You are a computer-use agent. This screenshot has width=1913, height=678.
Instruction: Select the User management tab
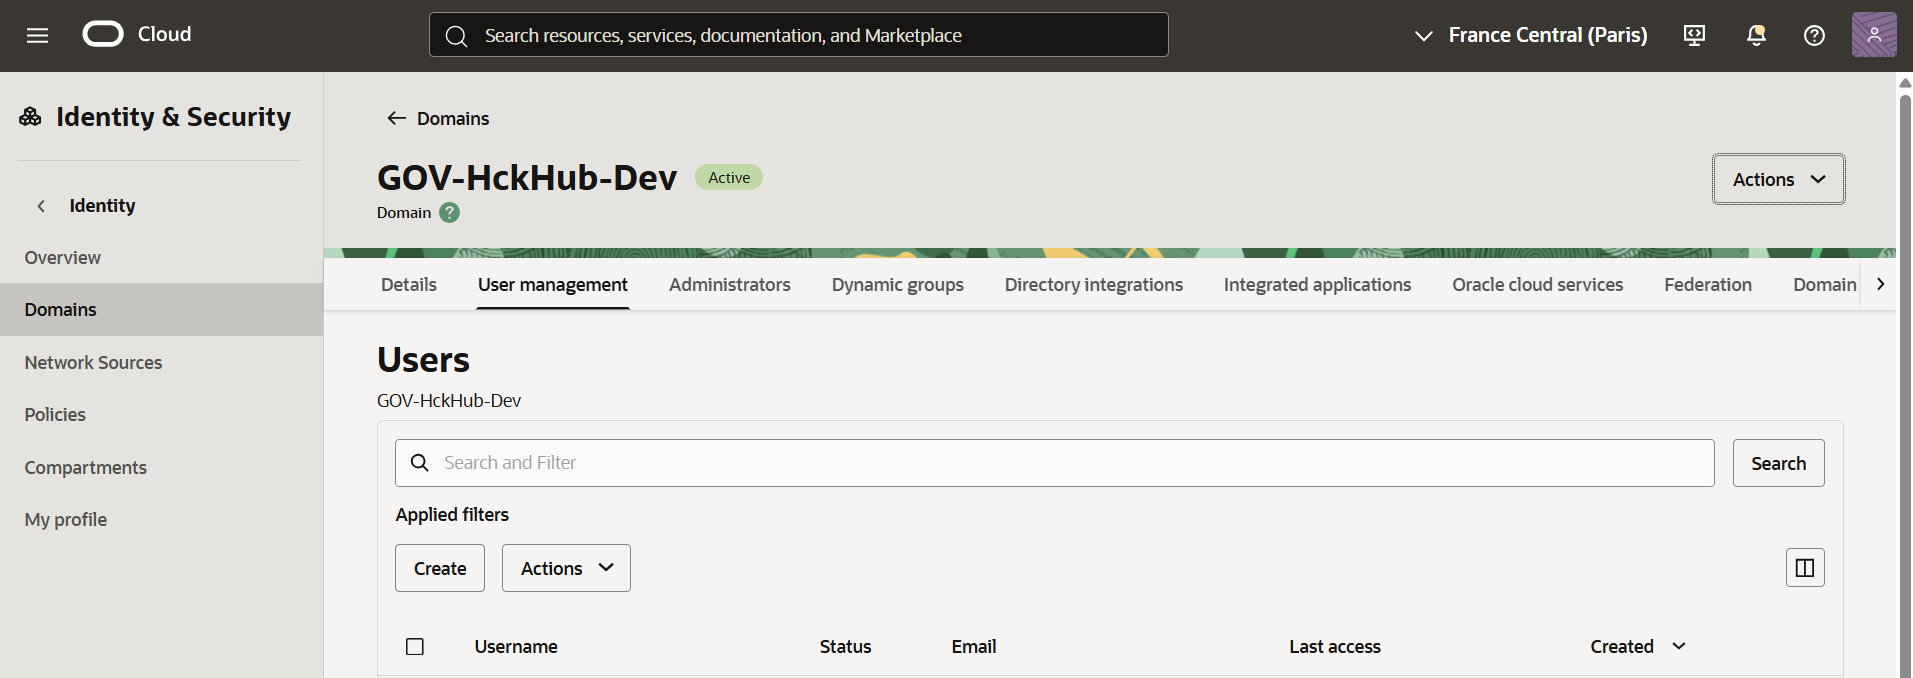pyautogui.click(x=553, y=285)
